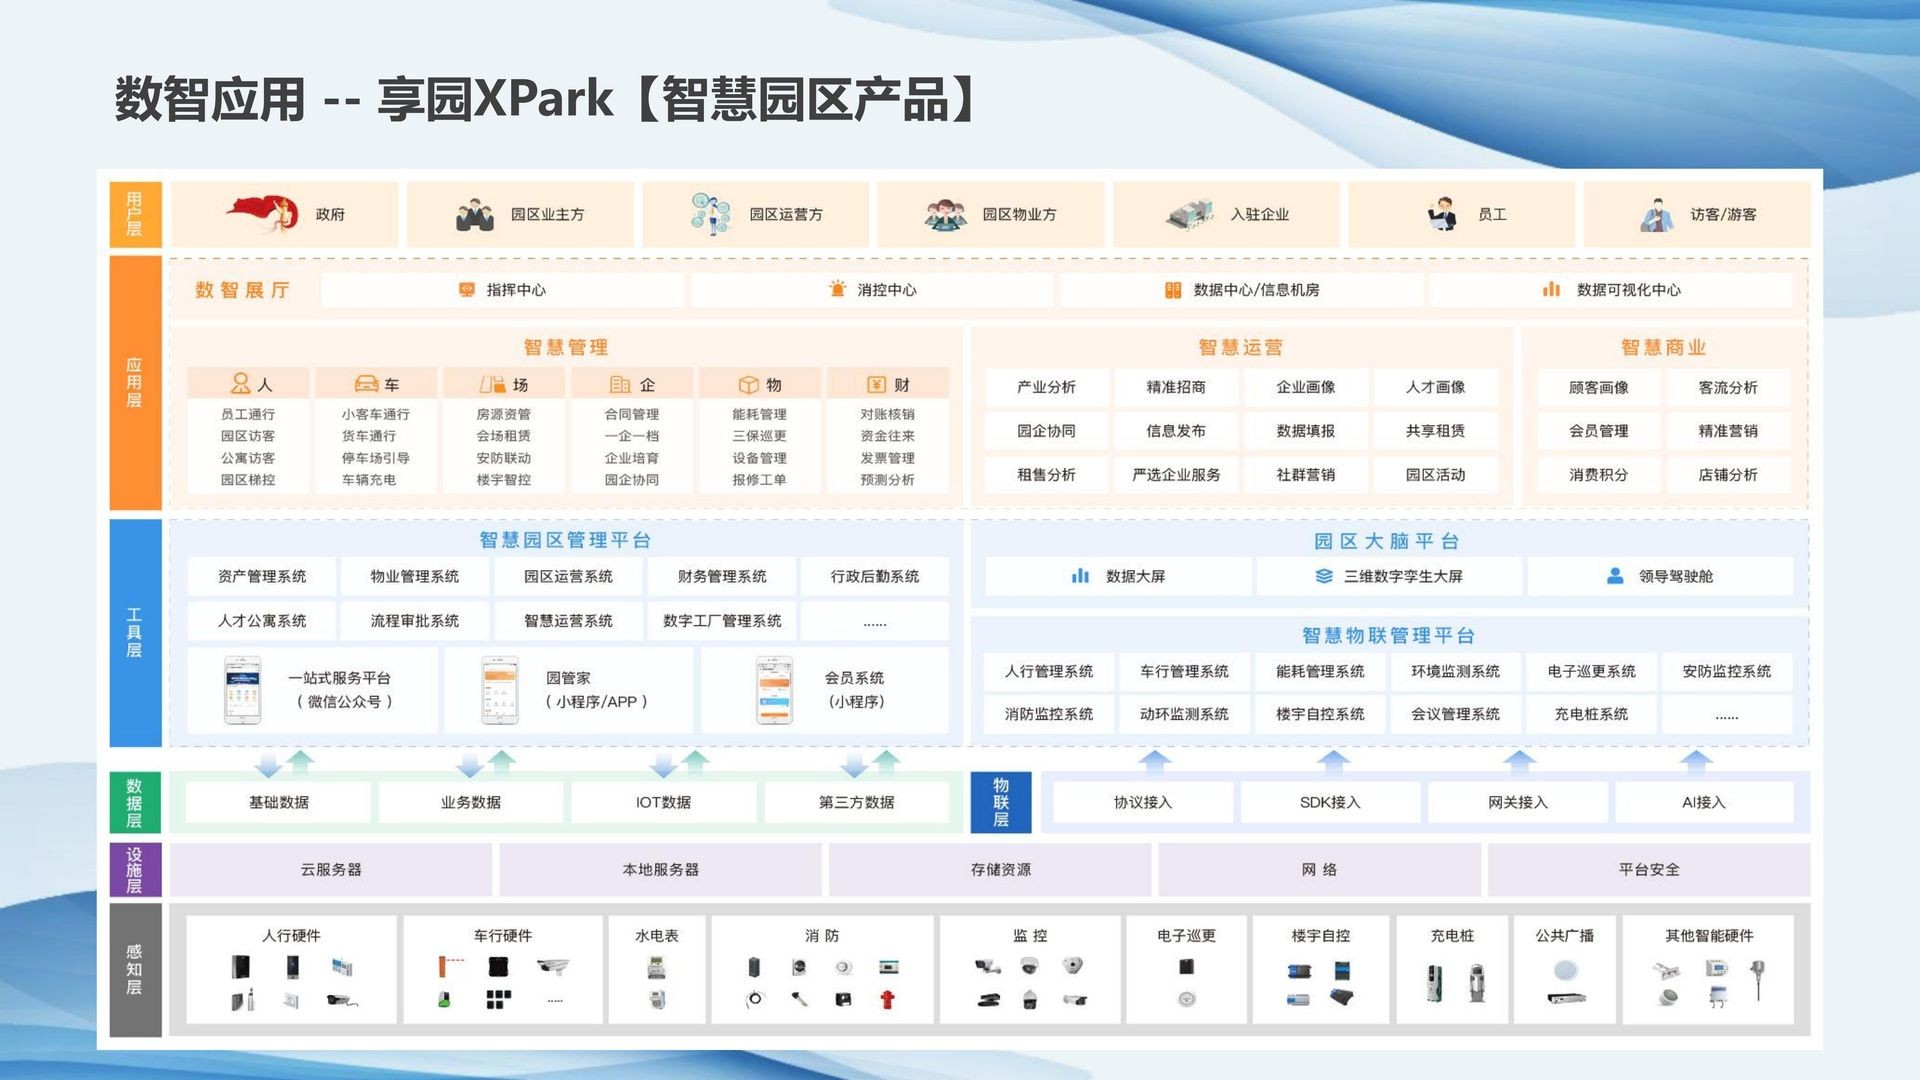Click the 入驻企业 building icon
Viewport: 1920px width, 1080px height.
(x=1189, y=214)
